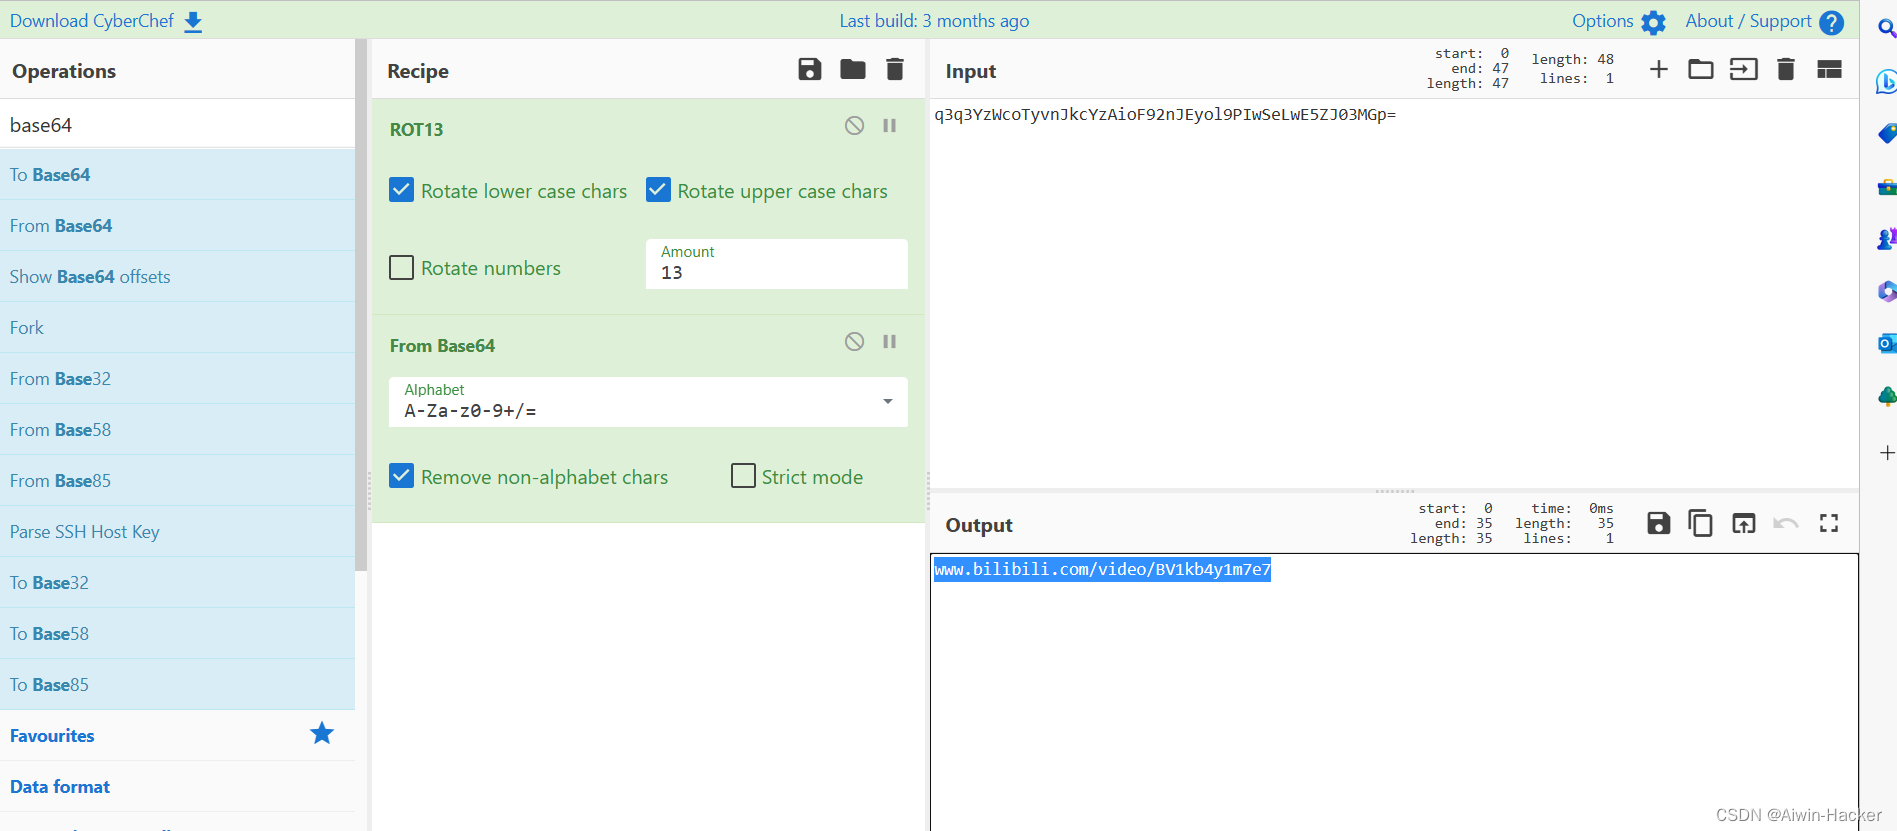
Task: Add a new input tab
Action: tap(1658, 69)
